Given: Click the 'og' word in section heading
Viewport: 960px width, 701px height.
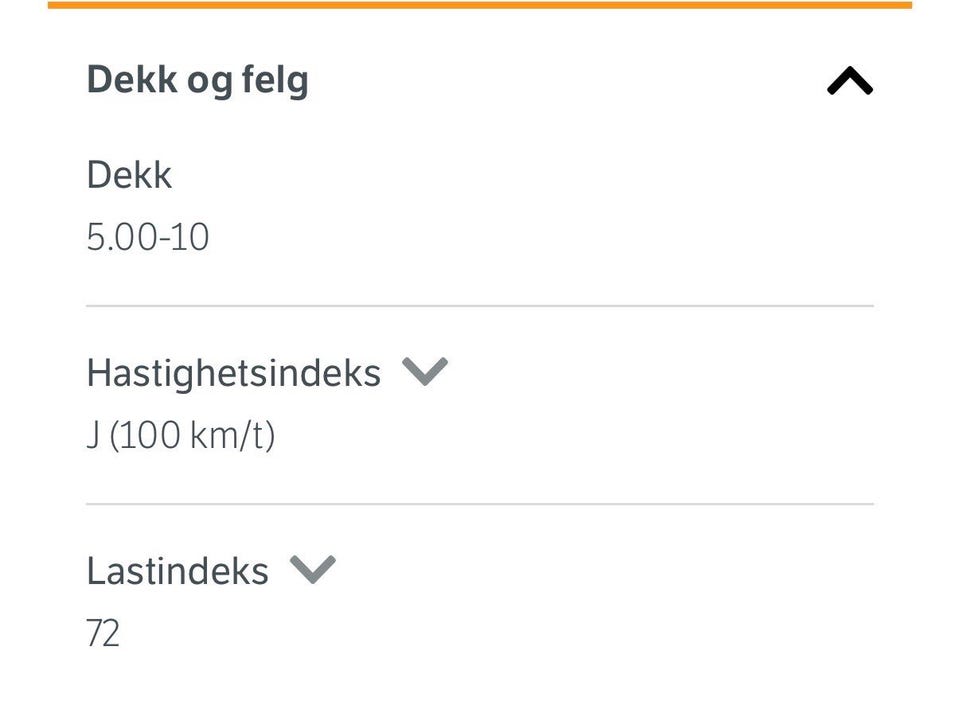Looking at the screenshot, I should [x=209, y=82].
